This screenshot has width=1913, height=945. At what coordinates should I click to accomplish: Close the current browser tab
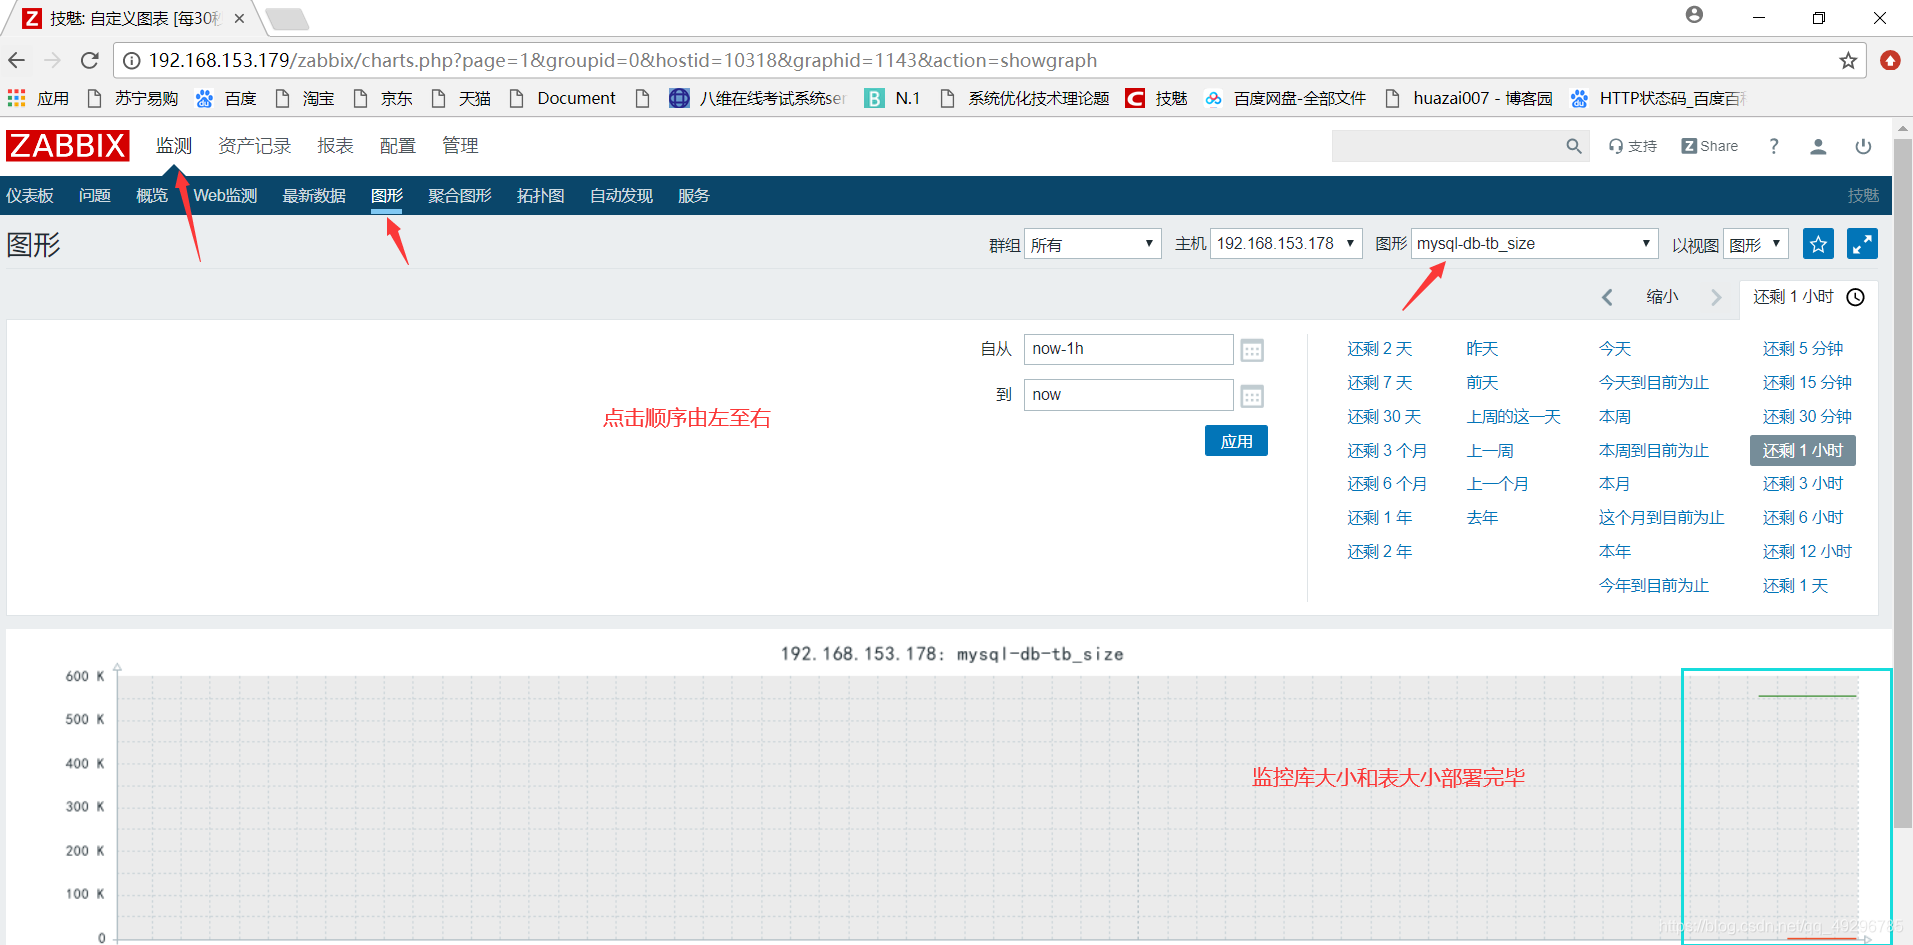(239, 18)
